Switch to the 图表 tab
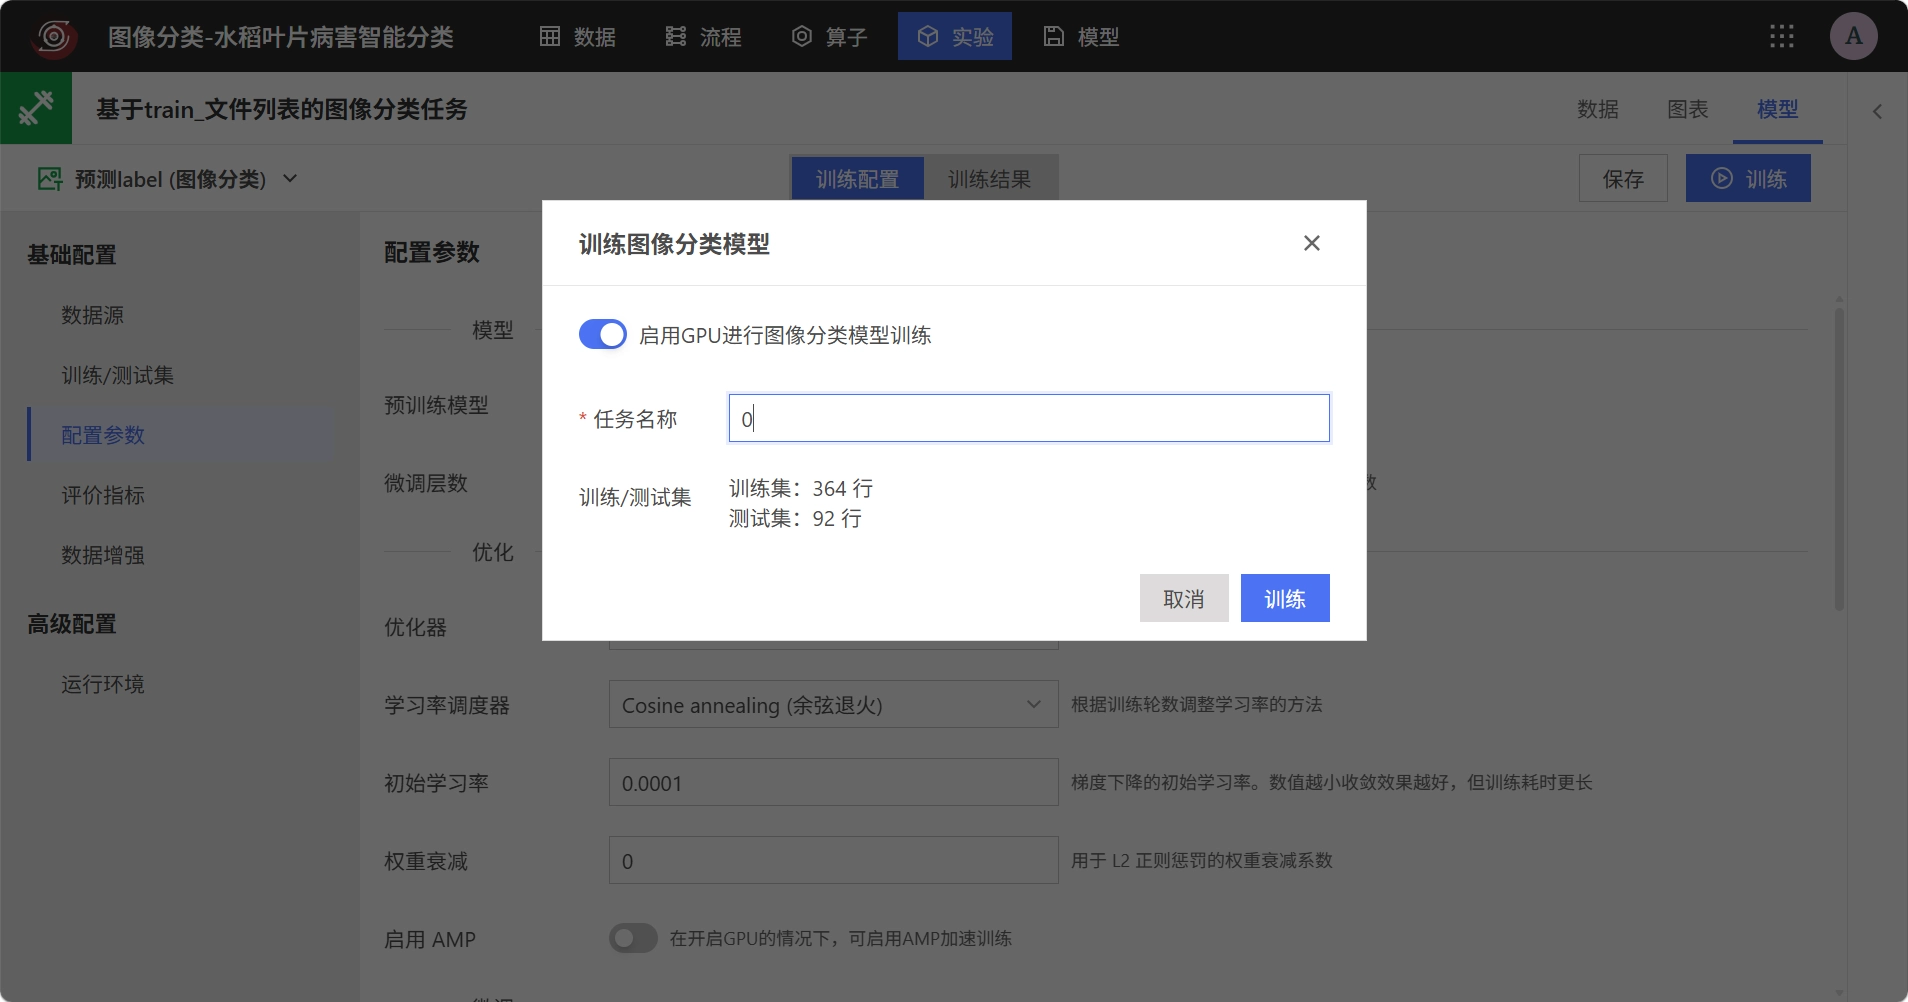Screen dimensions: 1908x1002 point(1688,109)
